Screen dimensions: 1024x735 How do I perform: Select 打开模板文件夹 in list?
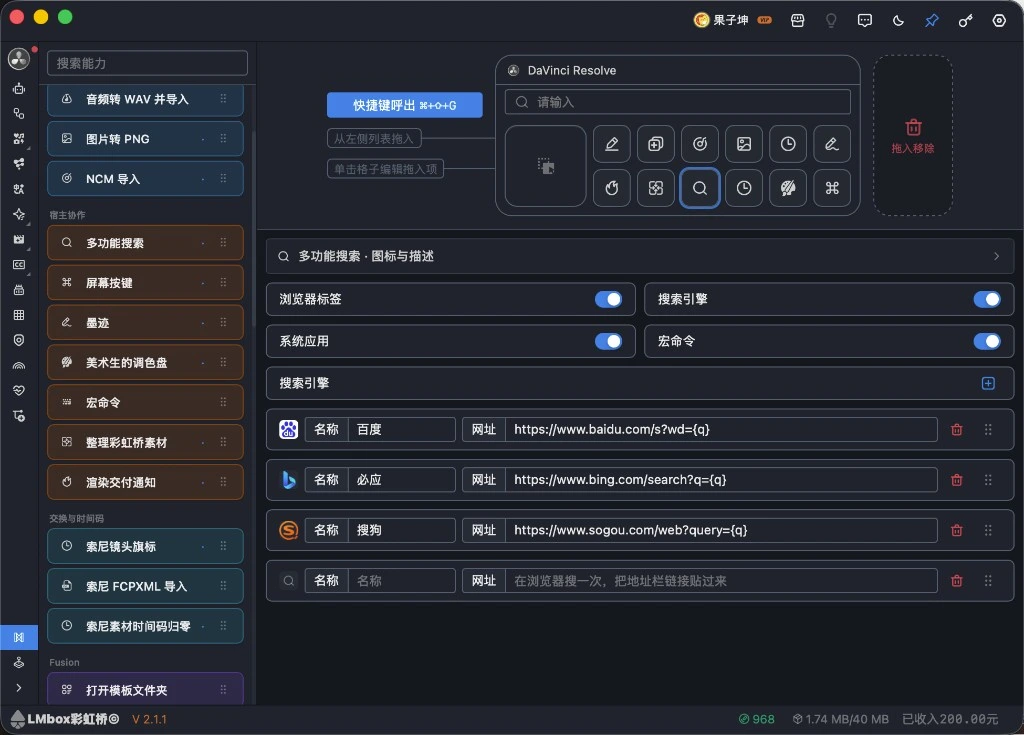click(x=145, y=689)
